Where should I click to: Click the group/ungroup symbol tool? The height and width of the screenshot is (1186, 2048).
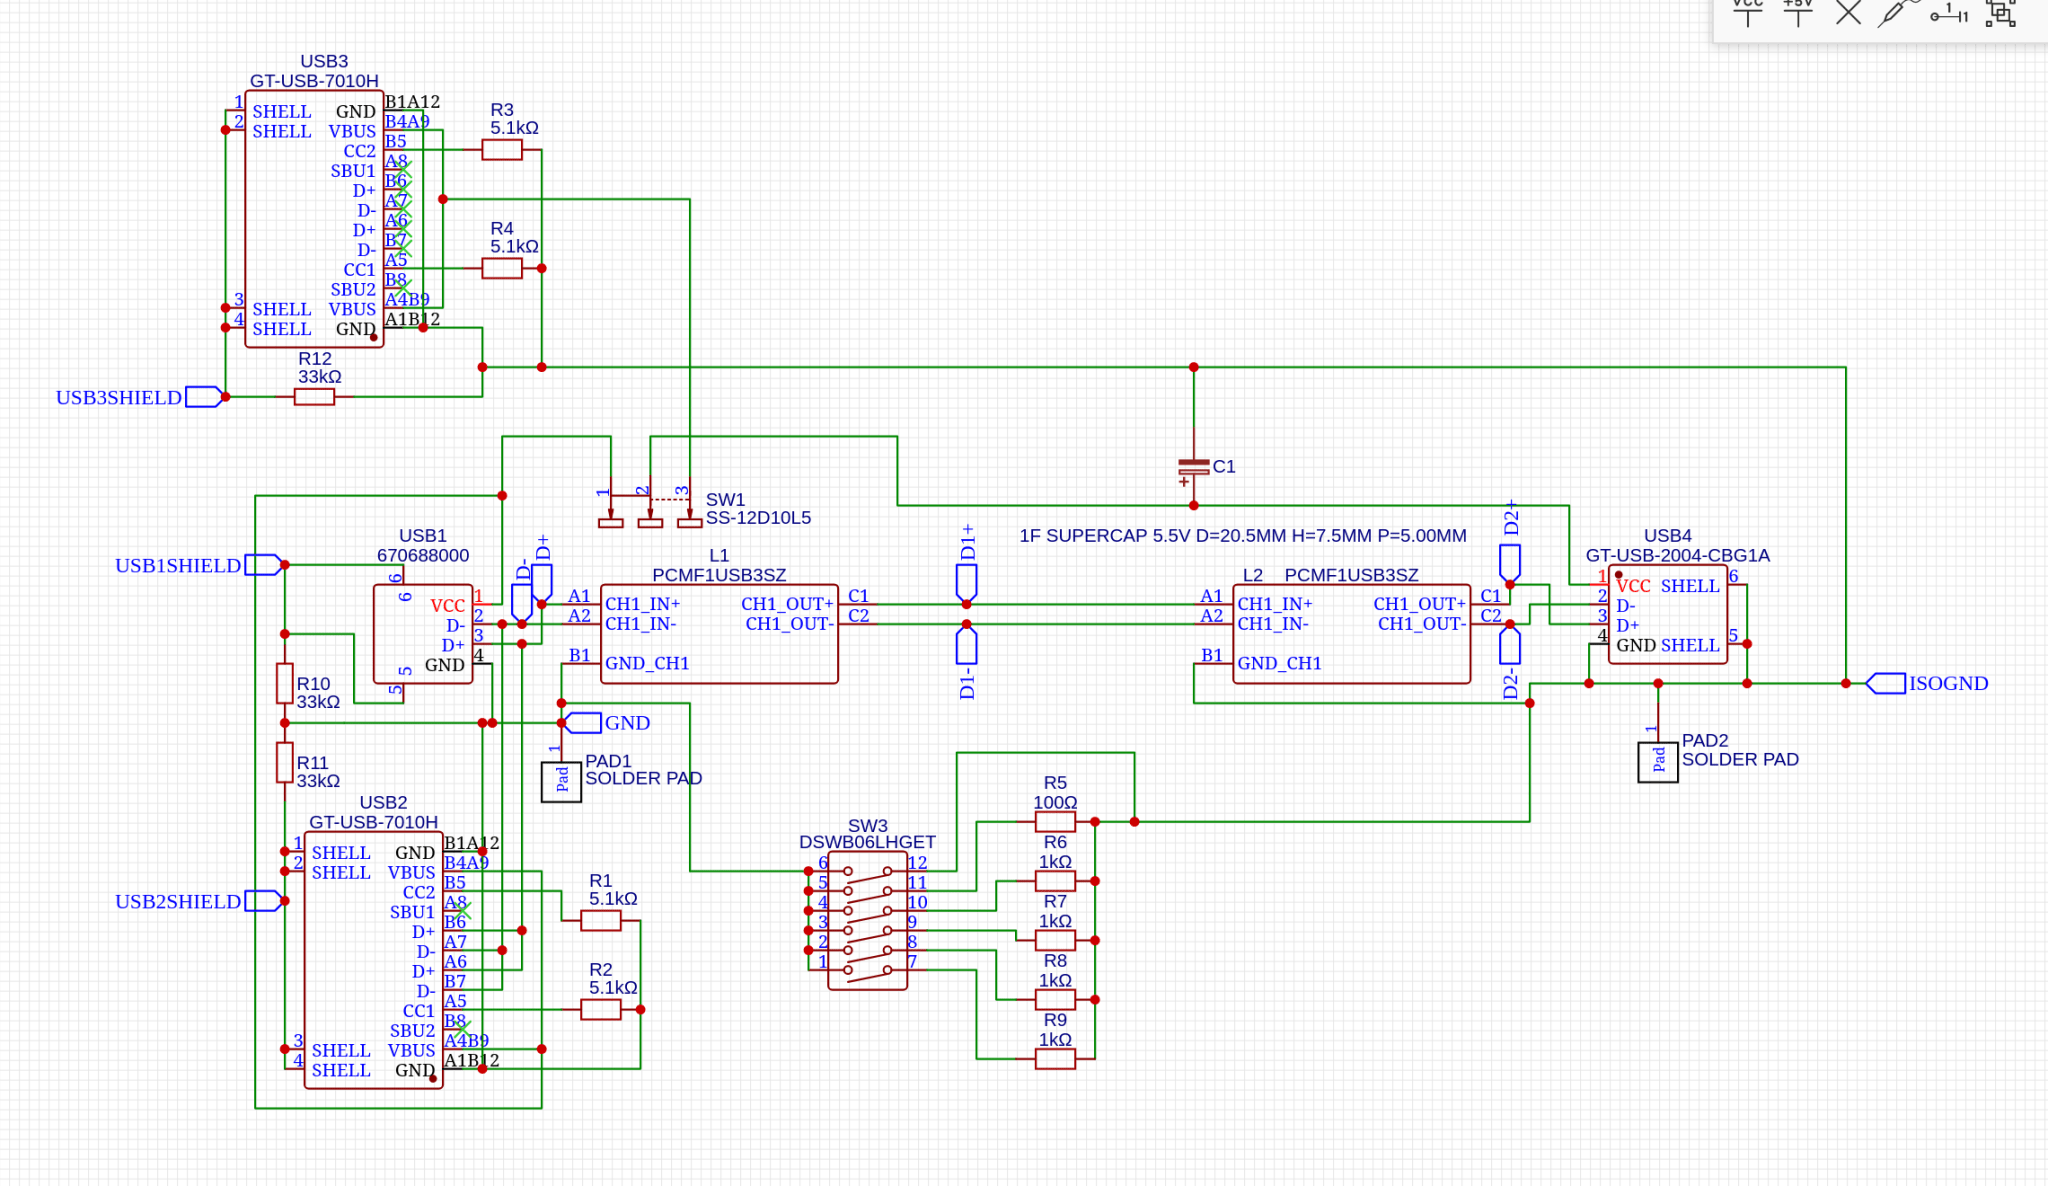(2000, 13)
